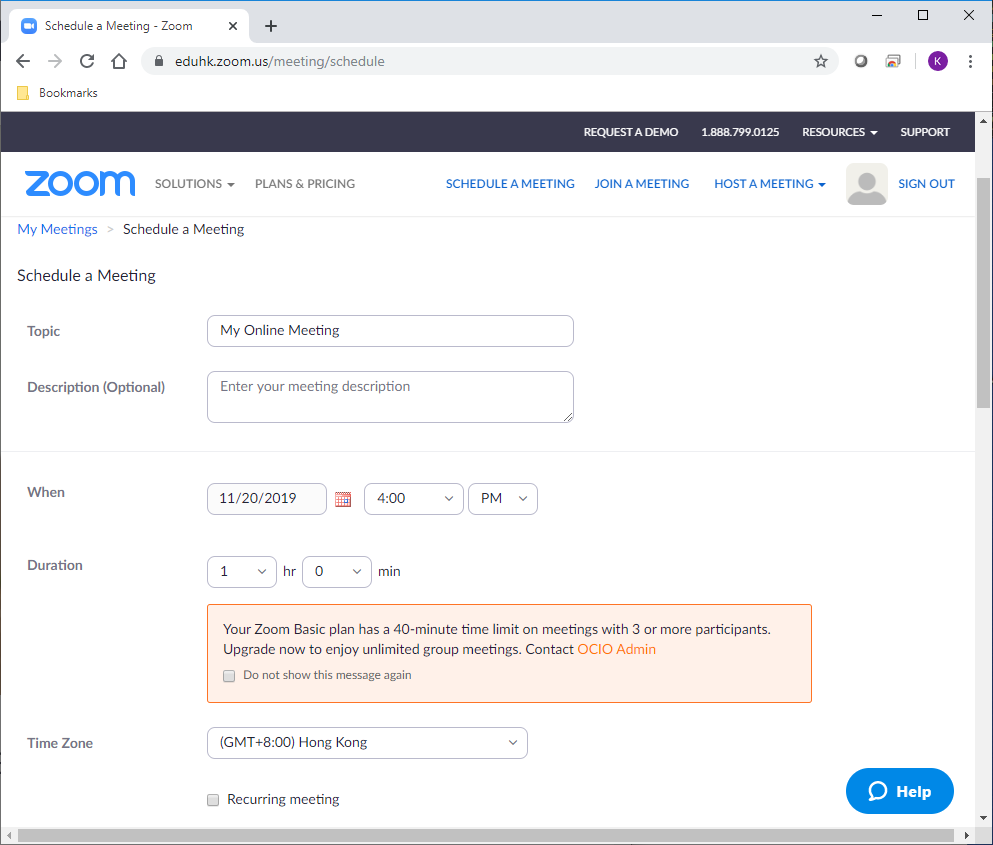Click phone number 1.888.799.0125
Viewport: 993px width, 845px height.
pos(740,132)
